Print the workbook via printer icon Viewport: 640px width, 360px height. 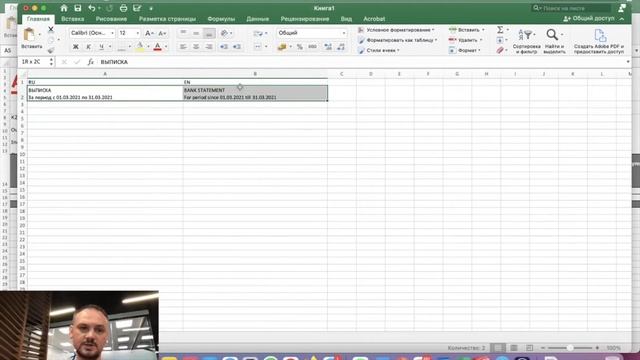tap(123, 8)
